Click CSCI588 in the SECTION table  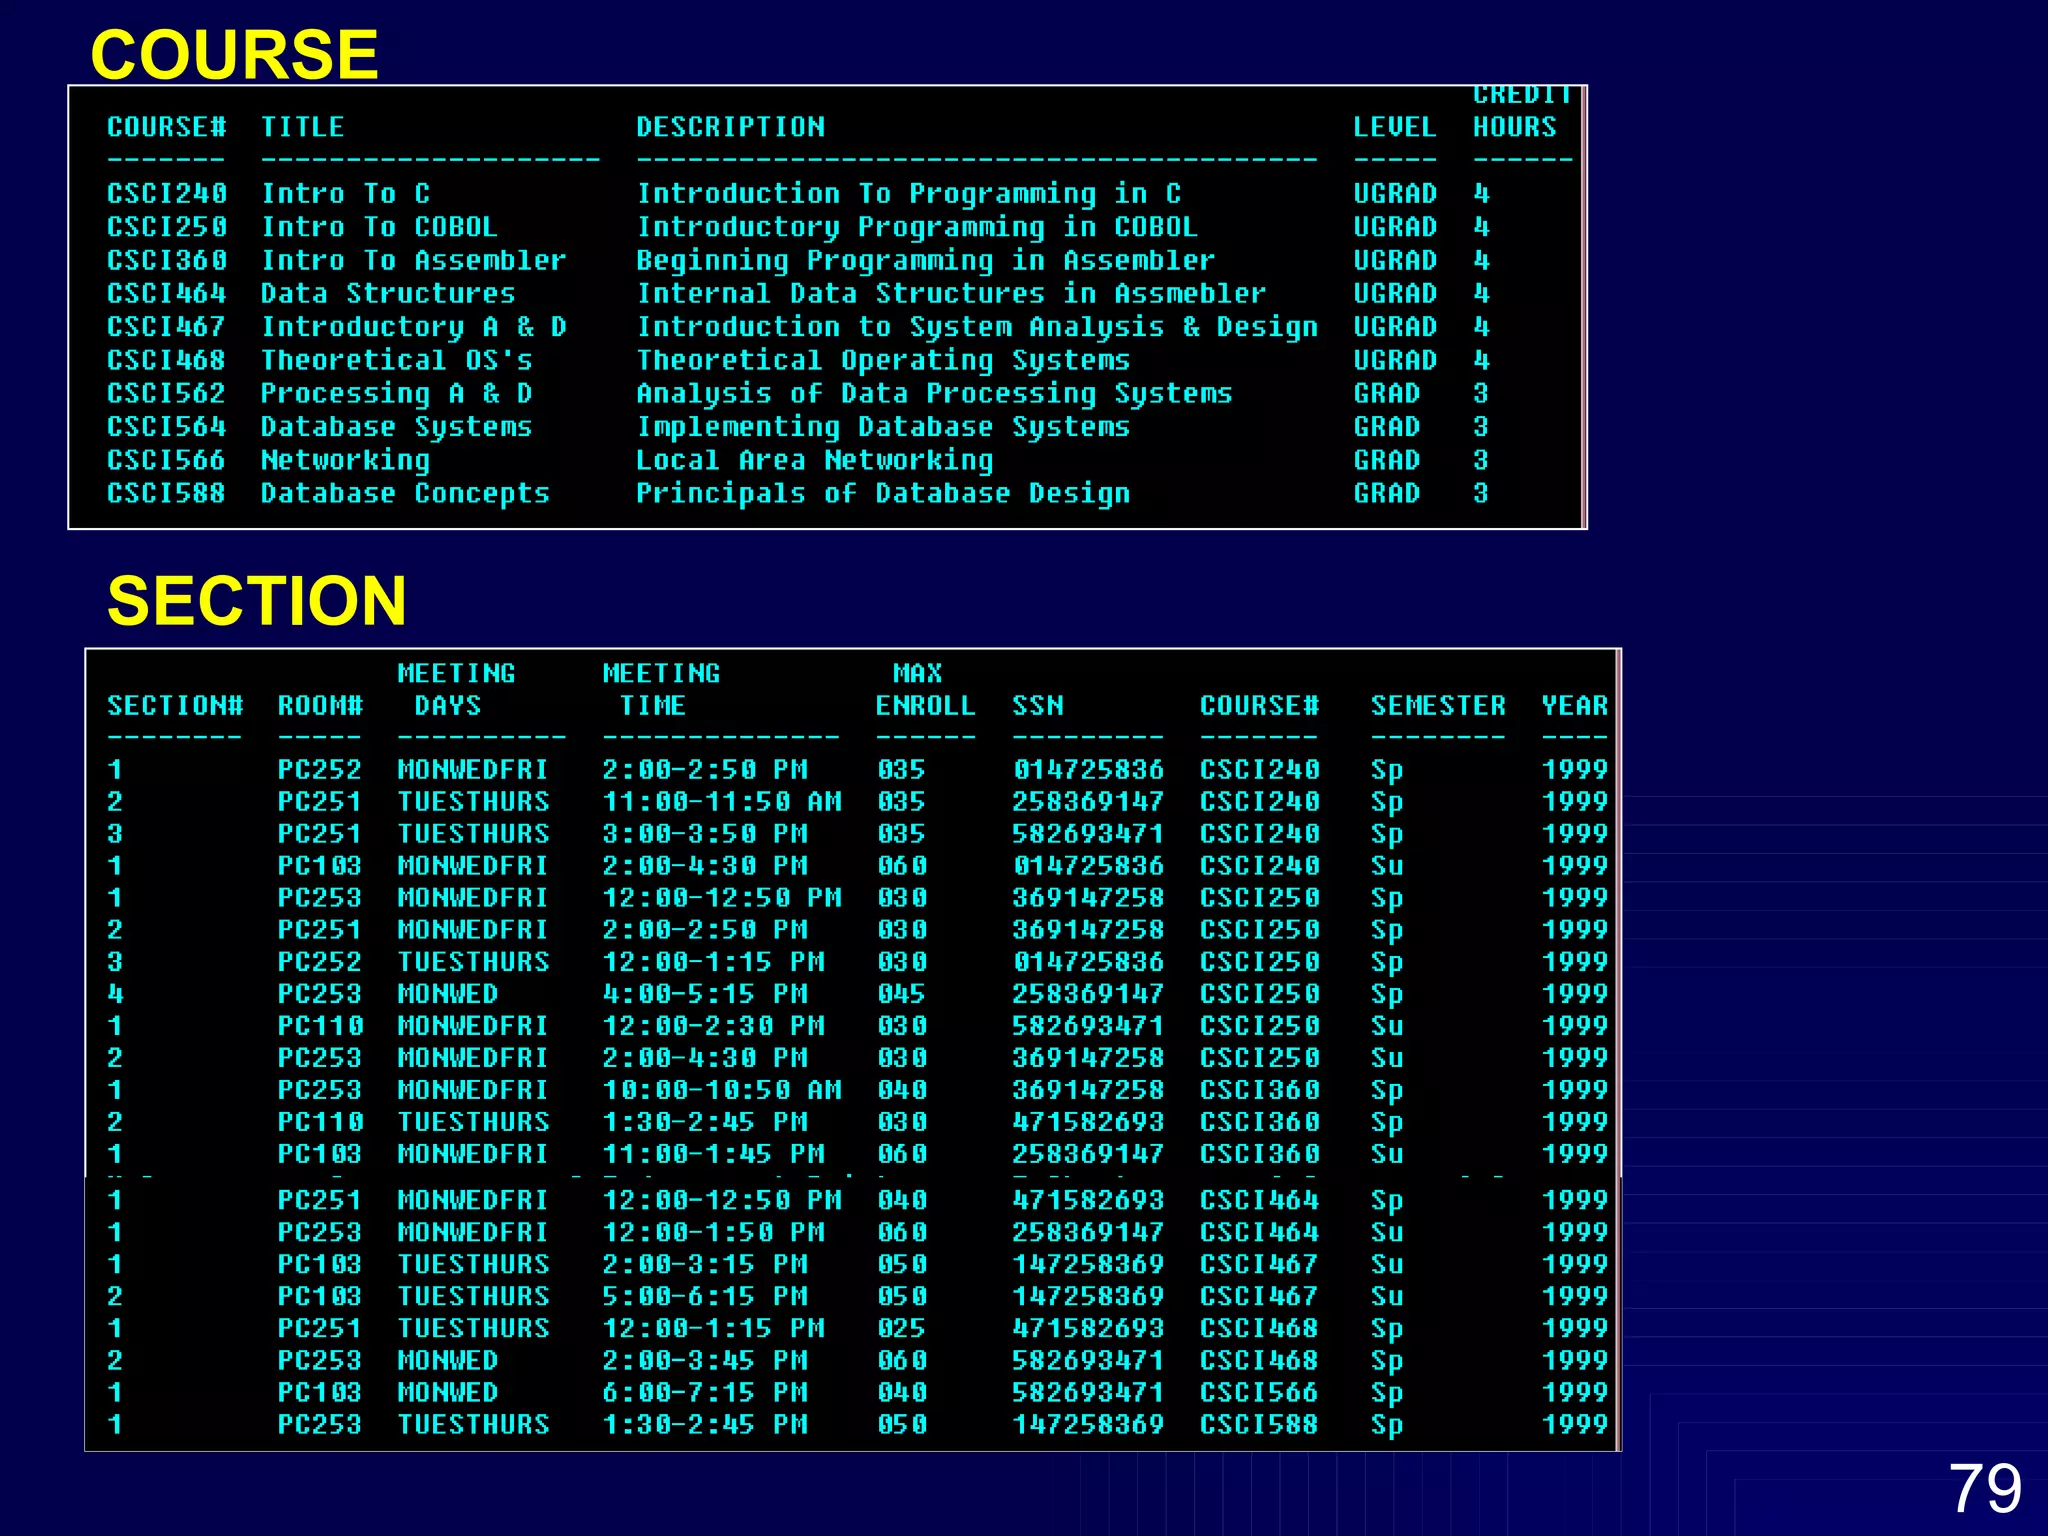[1258, 1424]
